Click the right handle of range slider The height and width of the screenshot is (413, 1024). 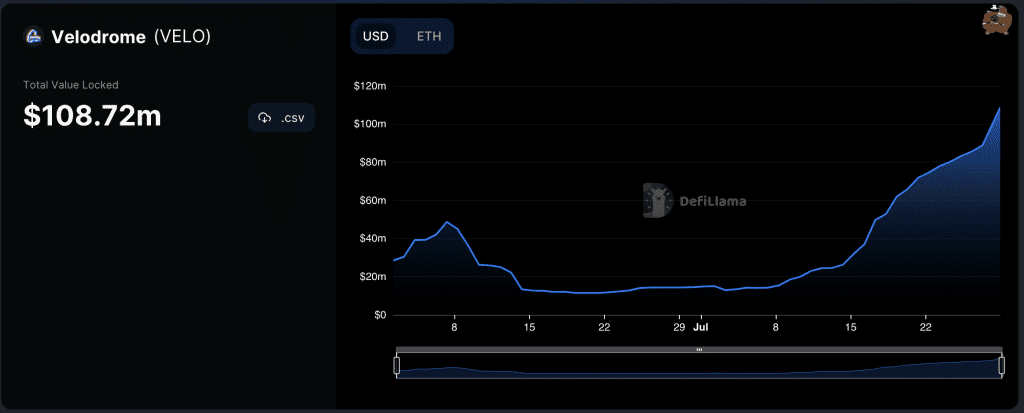click(1001, 366)
